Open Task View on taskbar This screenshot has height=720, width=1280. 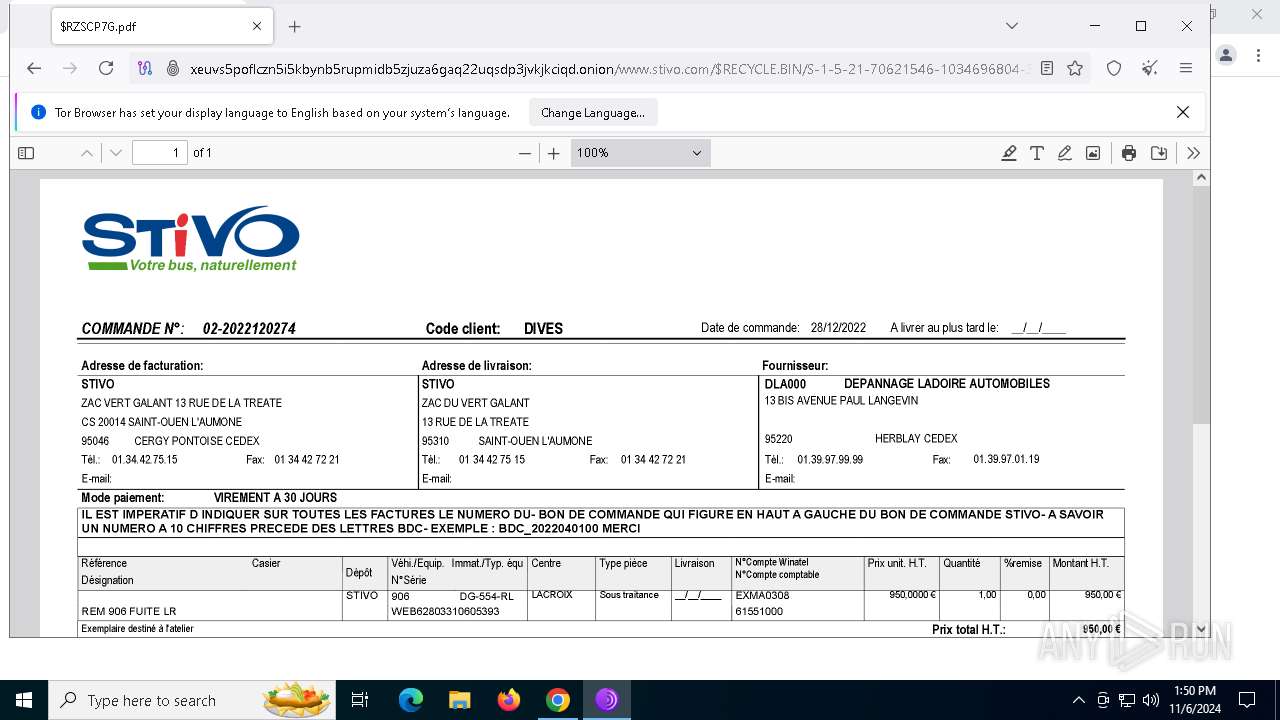click(x=360, y=700)
